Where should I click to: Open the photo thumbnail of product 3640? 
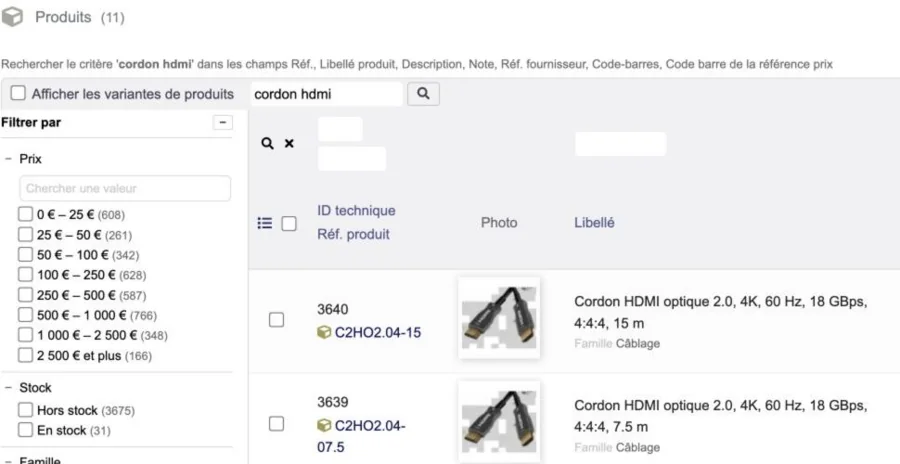499,318
